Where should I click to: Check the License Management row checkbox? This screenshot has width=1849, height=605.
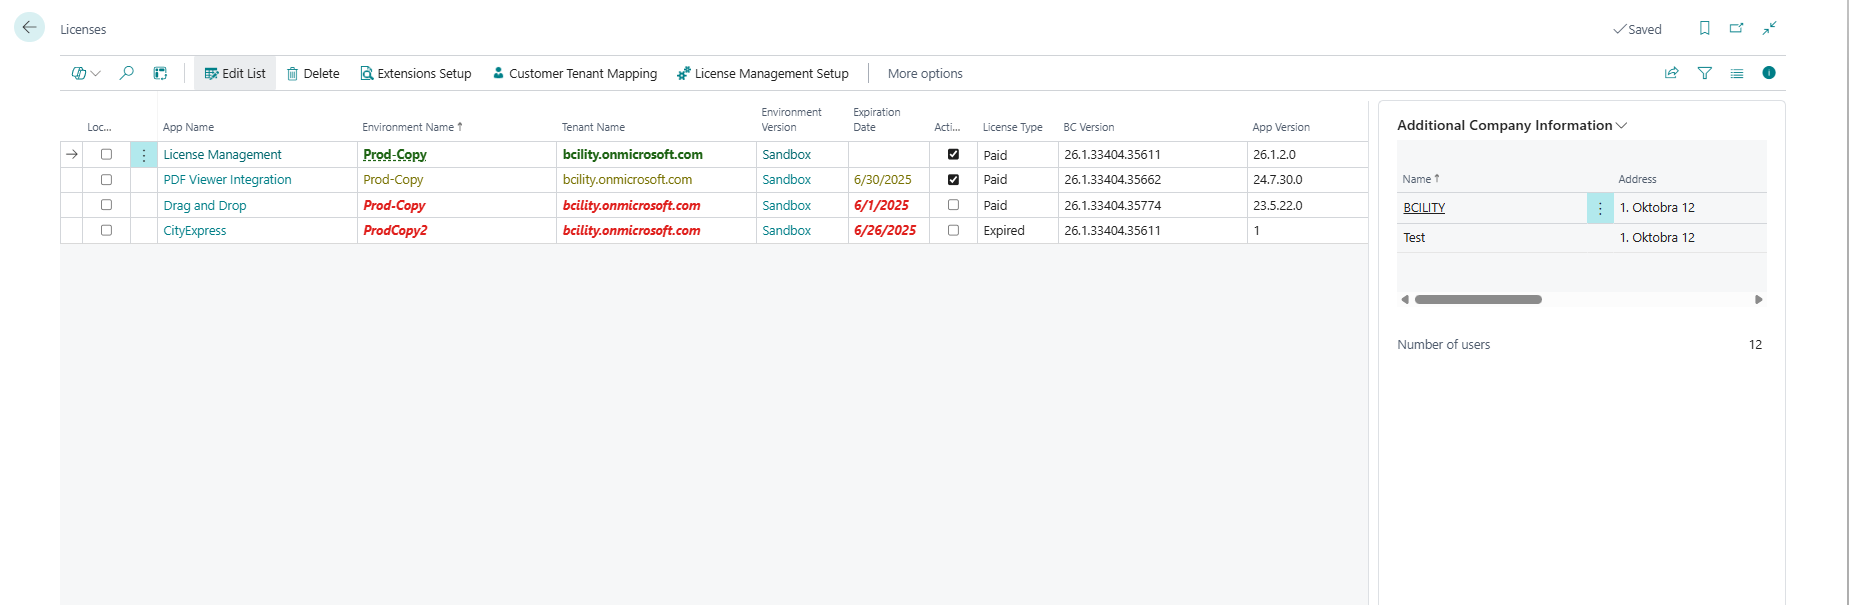tap(106, 155)
